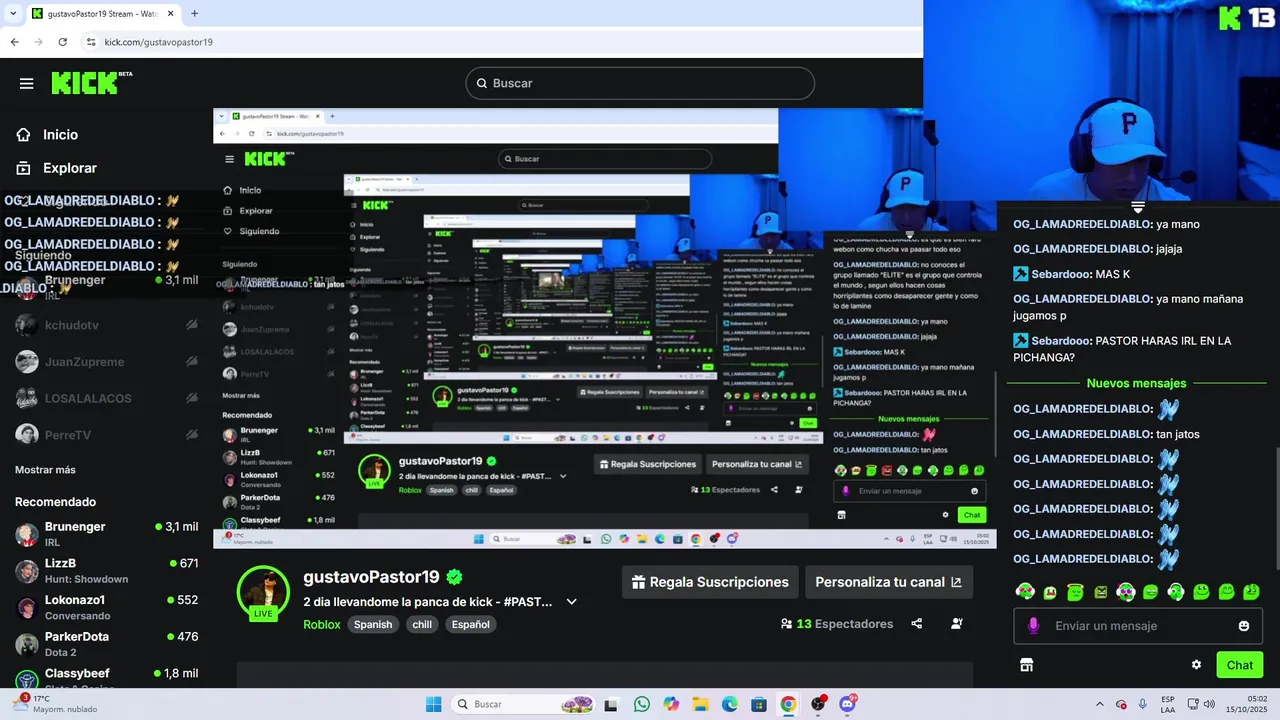The width and height of the screenshot is (1280, 720).
Task: Focus the Buscar search field on Kick
Action: click(x=640, y=83)
